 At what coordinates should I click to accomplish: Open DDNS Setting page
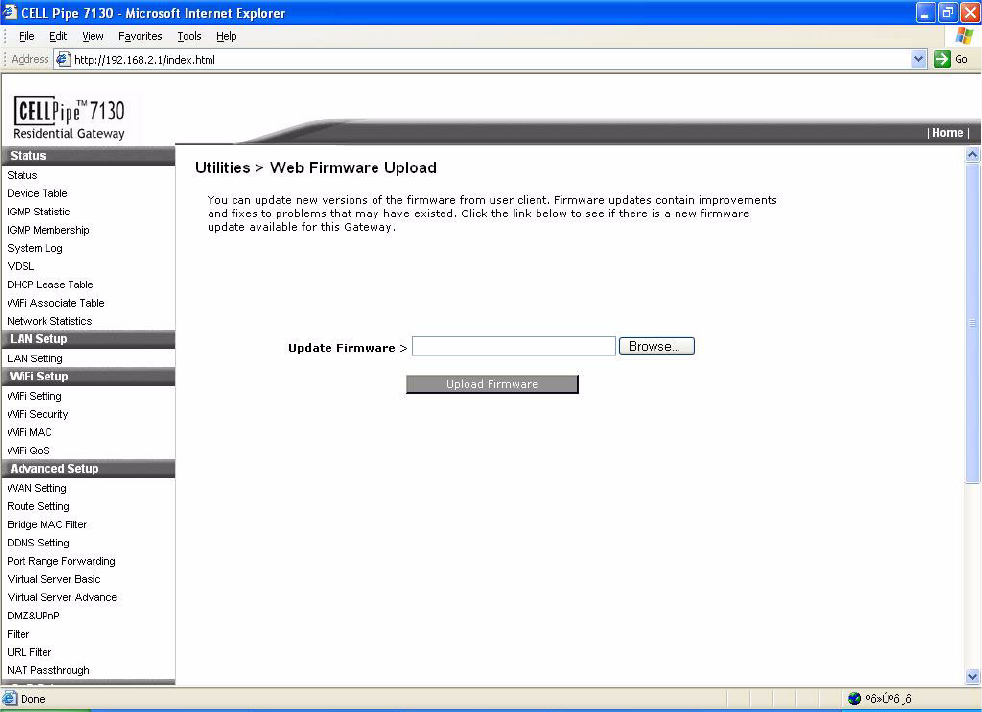click(x=38, y=543)
